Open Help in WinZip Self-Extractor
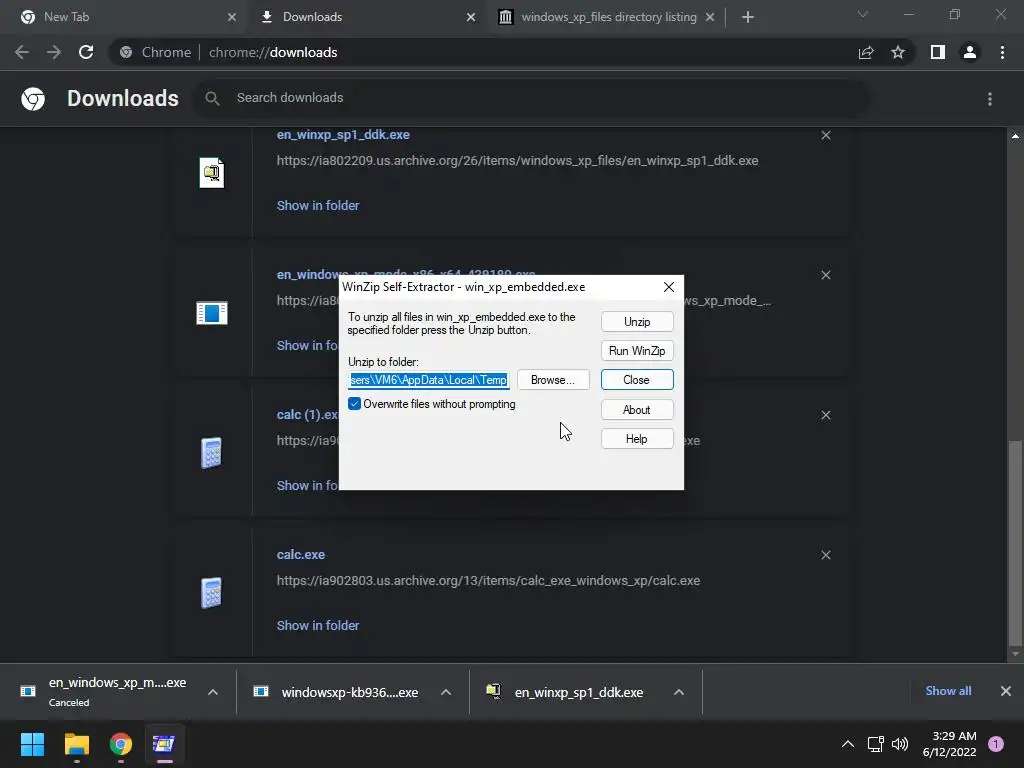 pos(637,439)
